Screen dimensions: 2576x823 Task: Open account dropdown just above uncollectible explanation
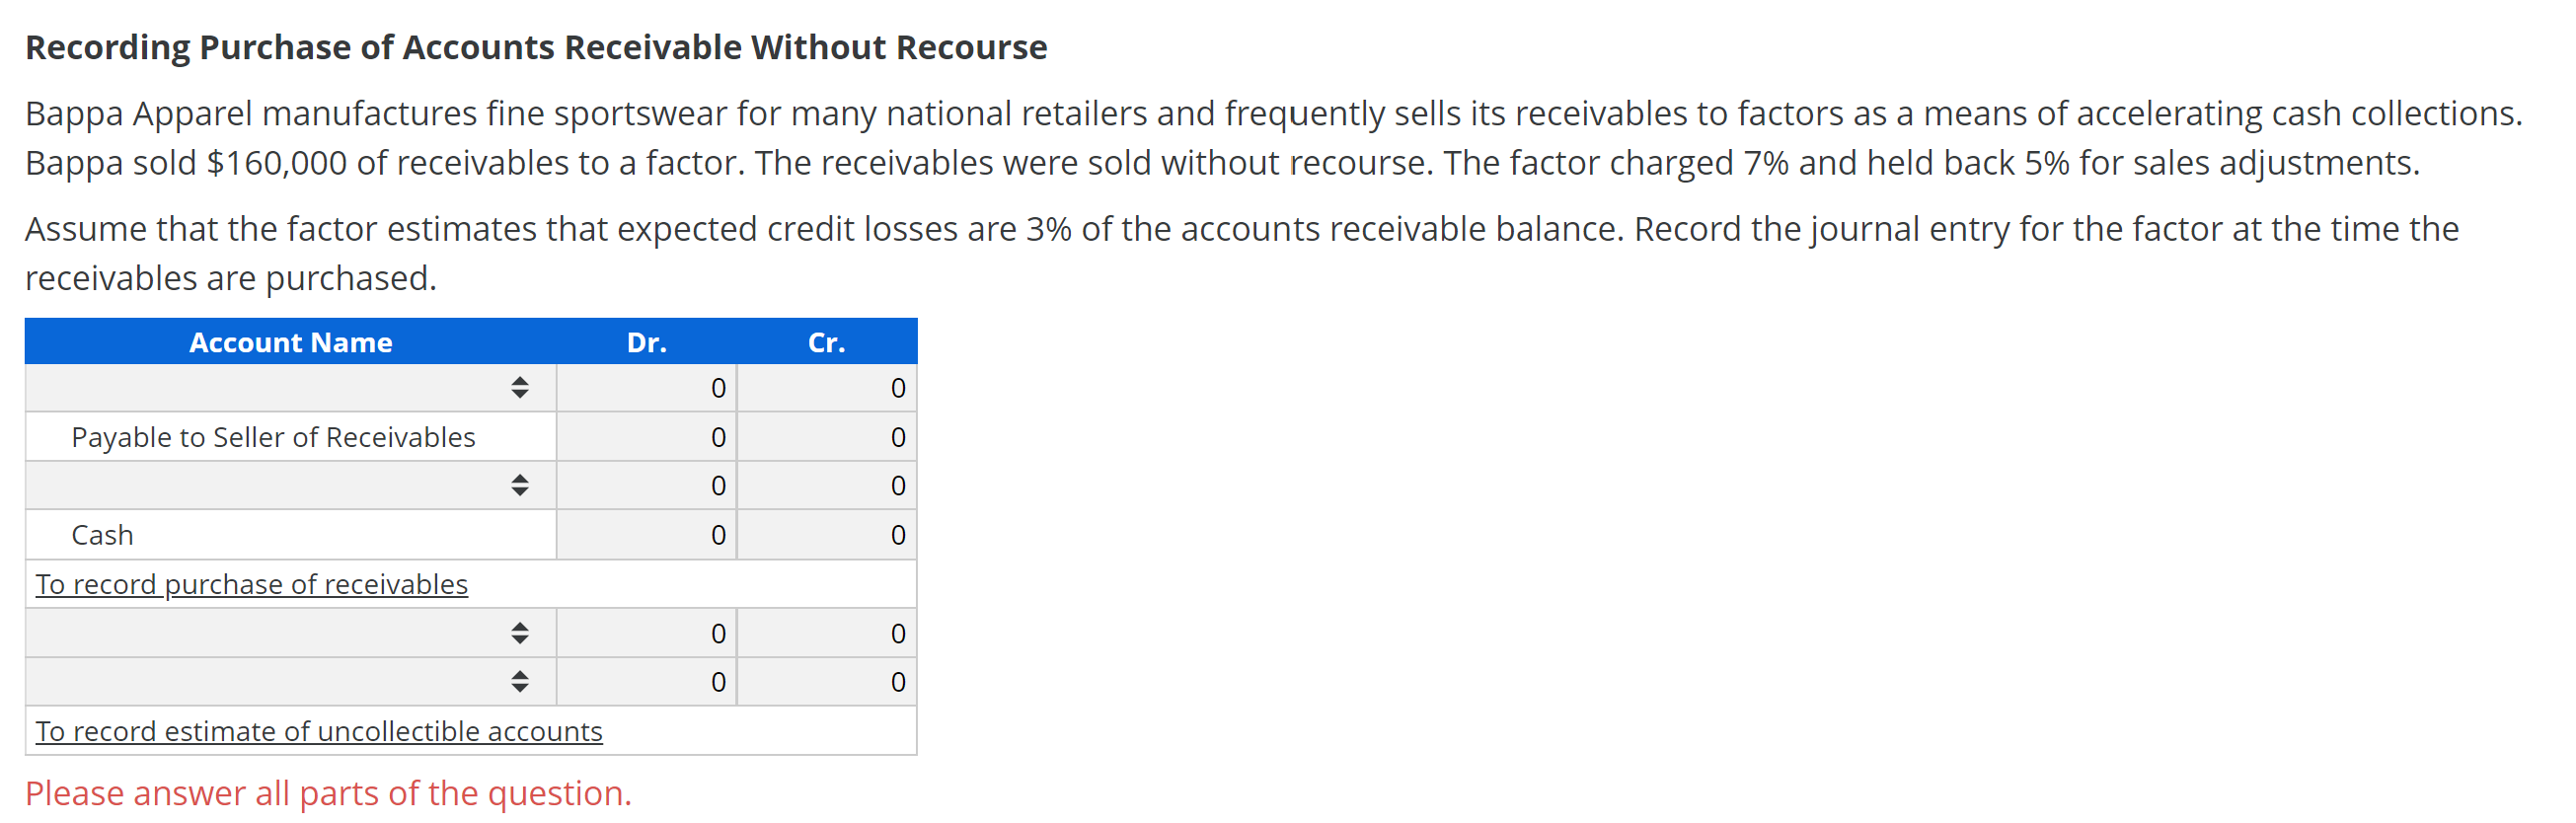coord(290,682)
